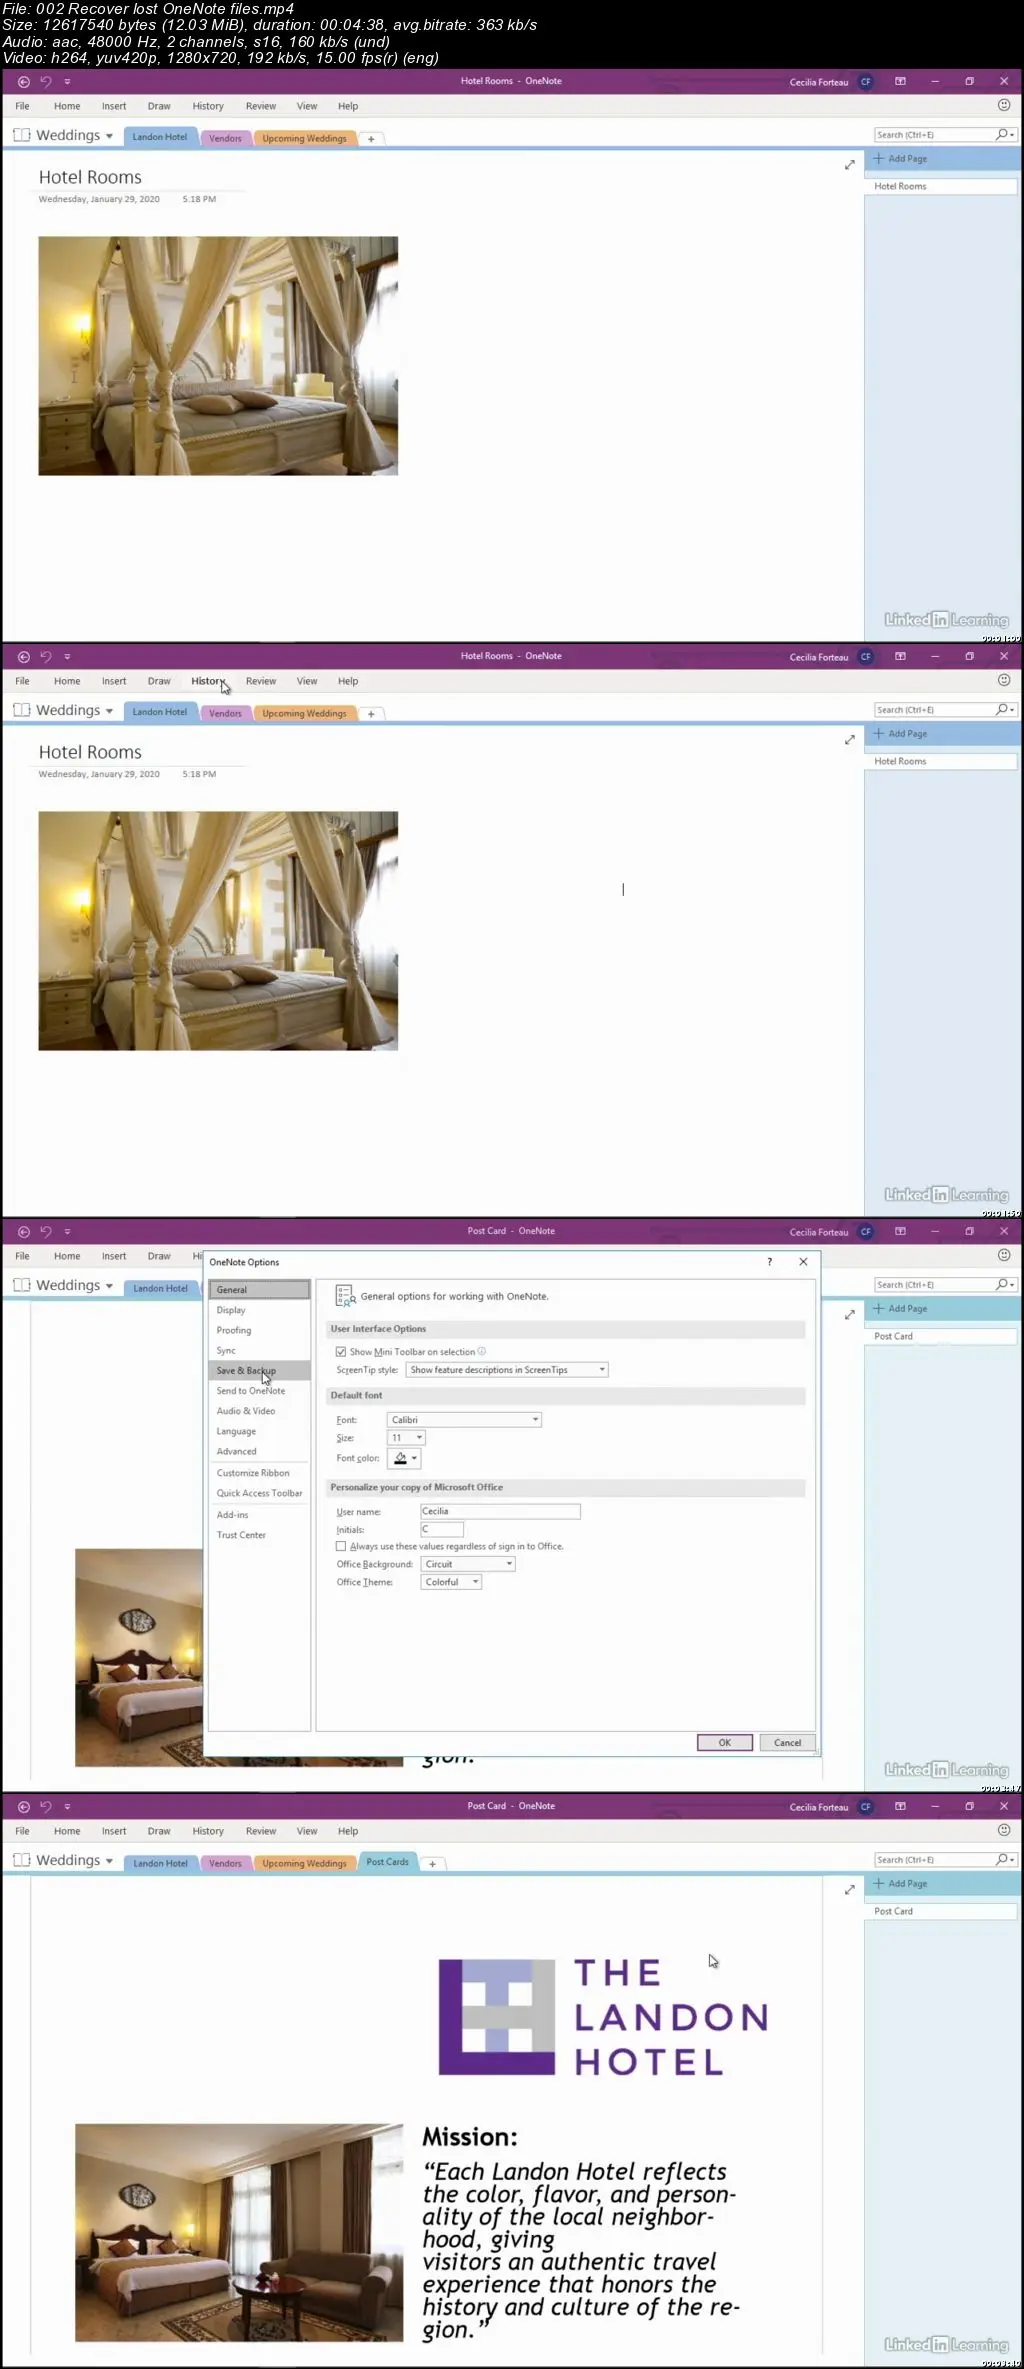Click Vendors section tab in window with Post Cards tab
1024x2369 pixels.
pos(226,1863)
